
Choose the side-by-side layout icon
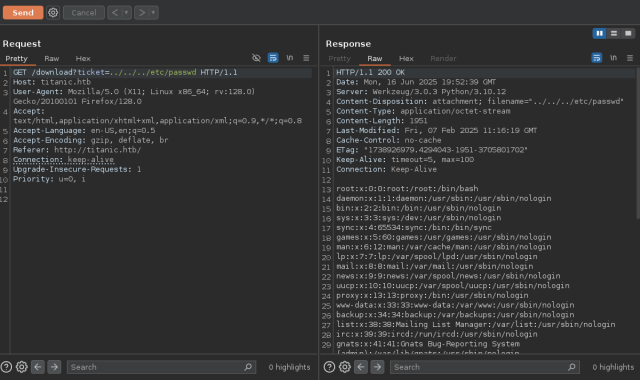[x=599, y=33]
